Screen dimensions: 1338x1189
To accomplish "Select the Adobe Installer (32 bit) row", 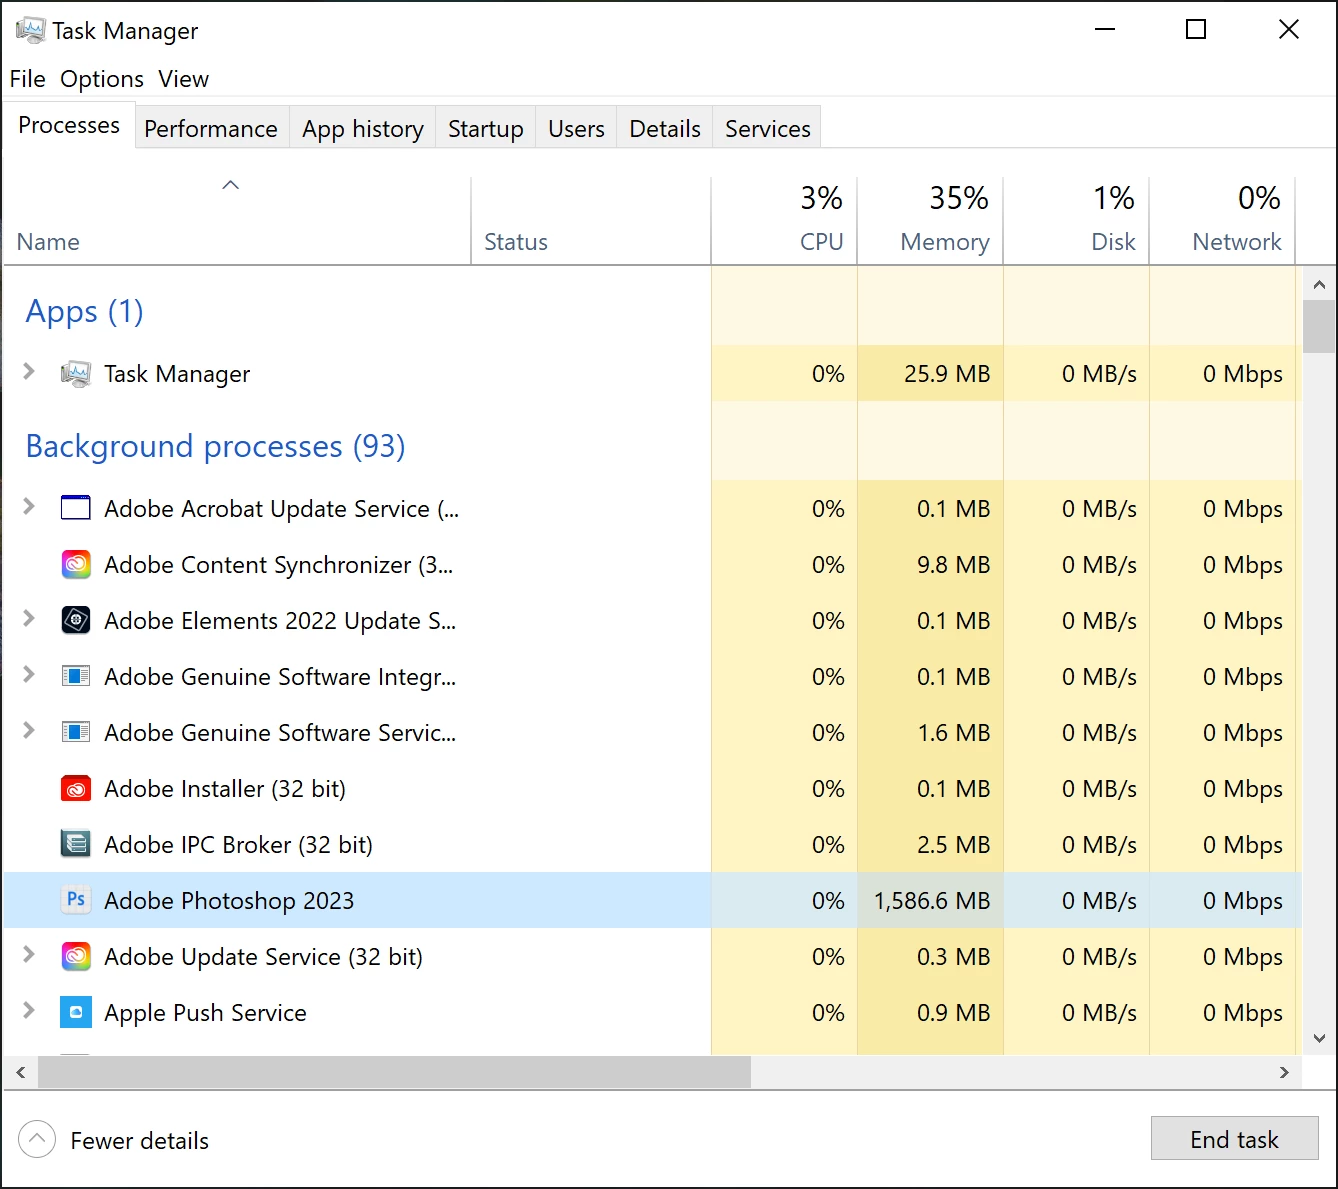I will (x=652, y=789).
